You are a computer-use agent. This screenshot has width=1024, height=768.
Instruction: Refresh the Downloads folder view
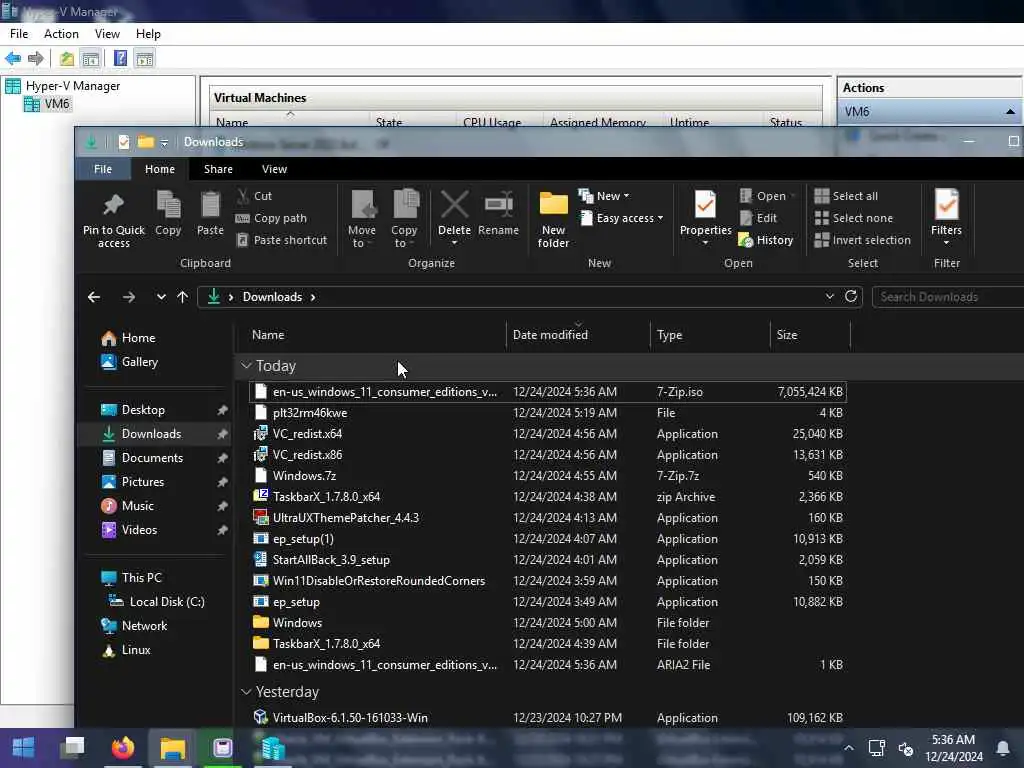click(x=851, y=296)
